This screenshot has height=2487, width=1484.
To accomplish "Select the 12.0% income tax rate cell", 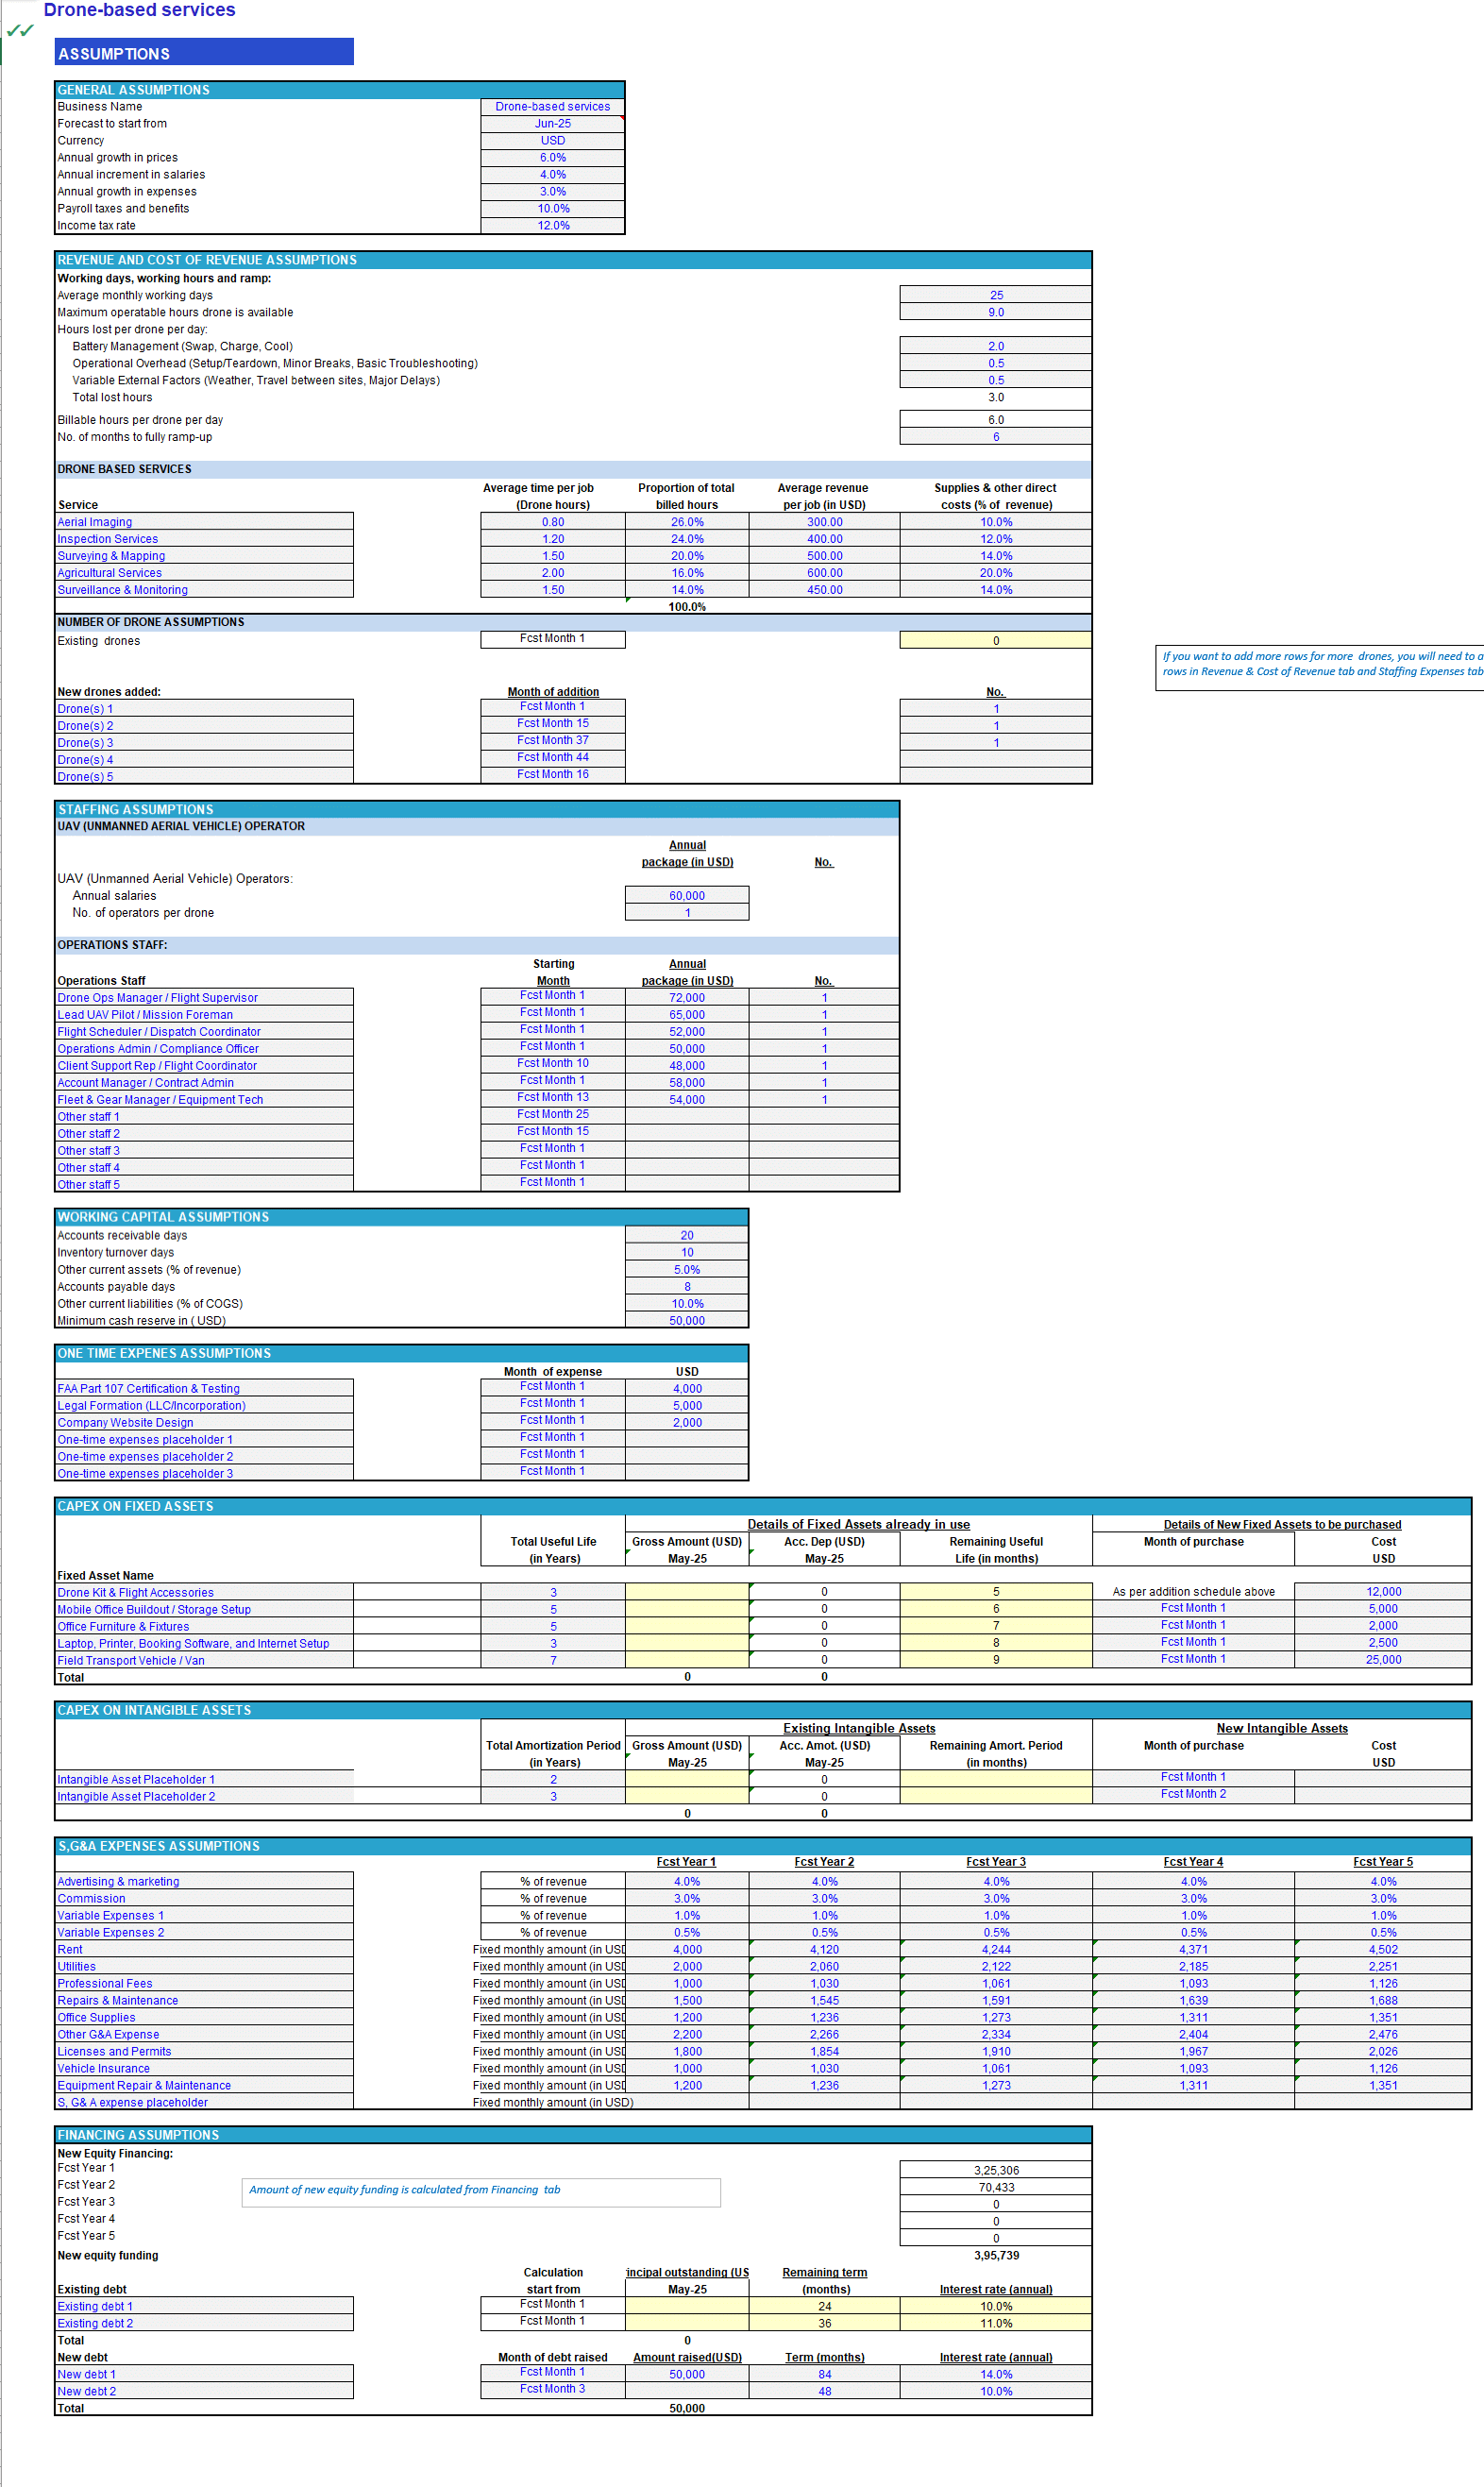I will 552,226.
